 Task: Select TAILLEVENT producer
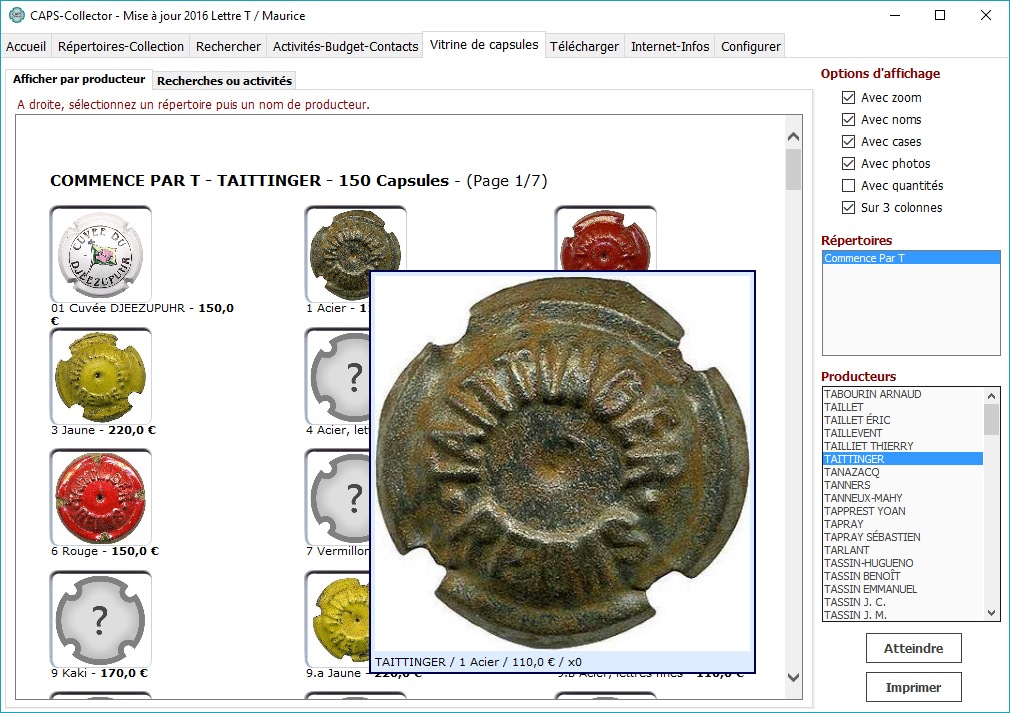coord(903,433)
